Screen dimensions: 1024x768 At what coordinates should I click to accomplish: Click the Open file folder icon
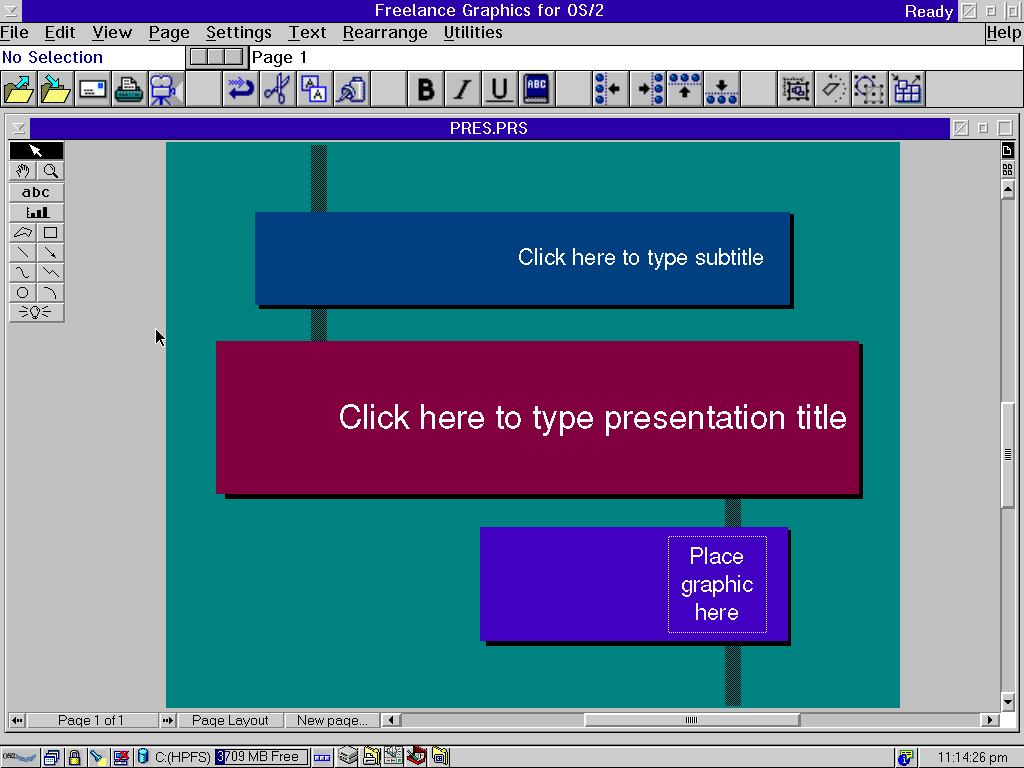pyautogui.click(x=19, y=89)
